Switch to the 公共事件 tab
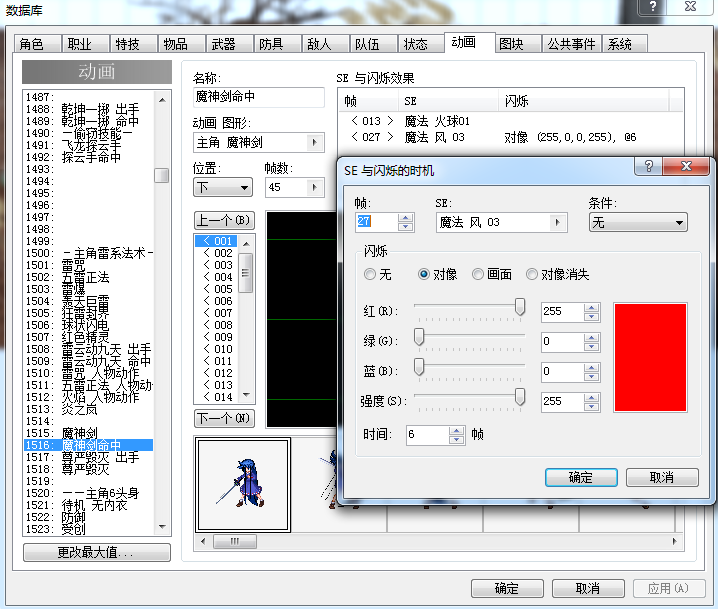The height and width of the screenshot is (609, 718). 571,44
